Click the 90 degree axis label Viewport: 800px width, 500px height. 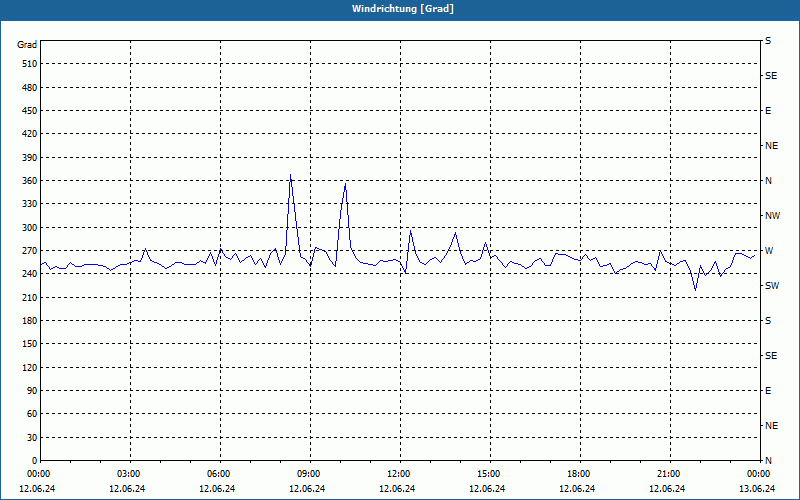point(32,391)
